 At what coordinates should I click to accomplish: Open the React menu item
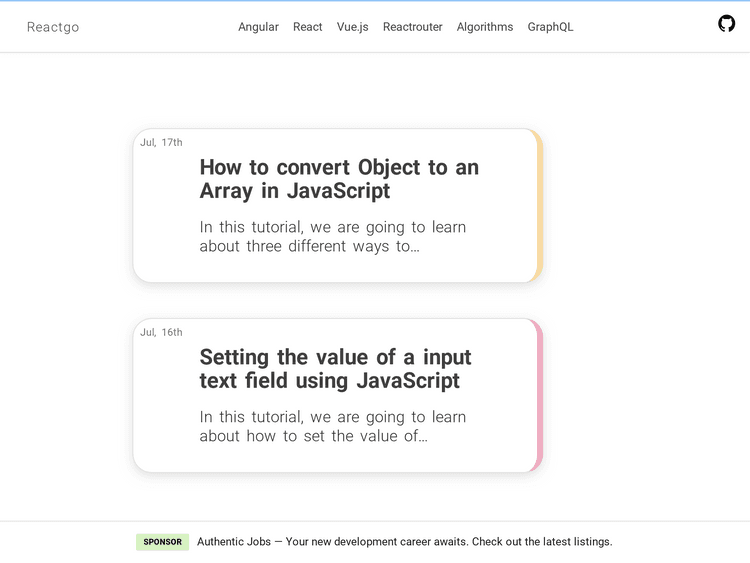pyautogui.click(x=308, y=27)
